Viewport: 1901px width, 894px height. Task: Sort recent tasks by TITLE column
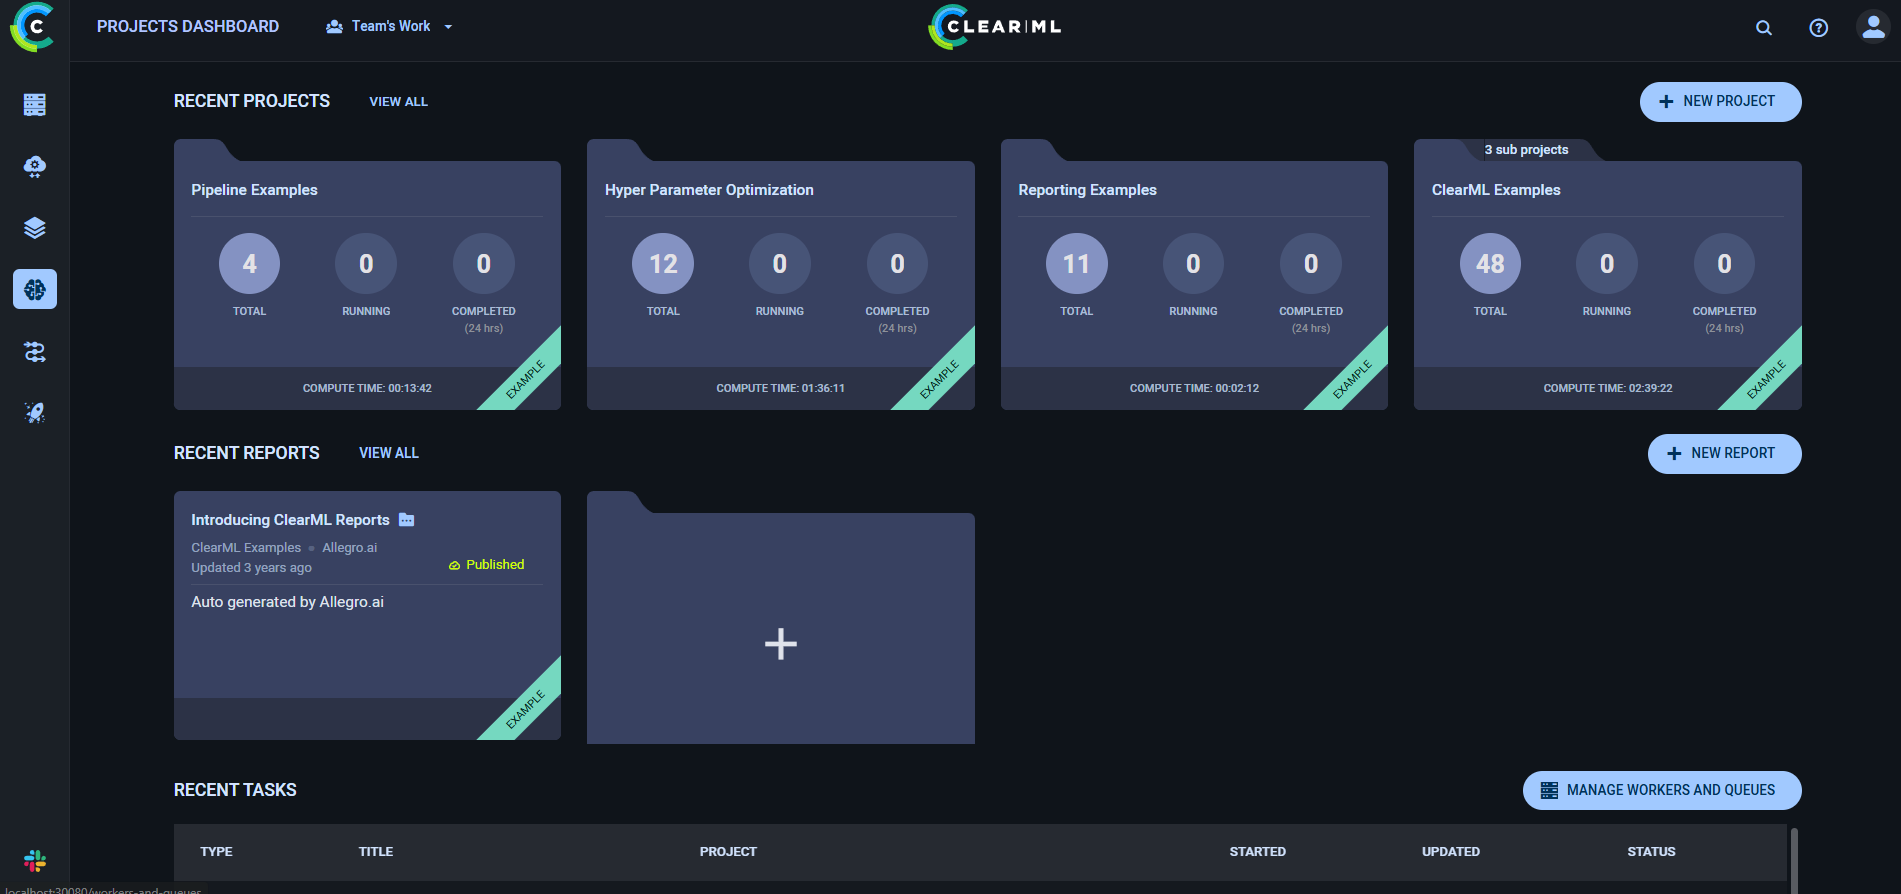[376, 852]
